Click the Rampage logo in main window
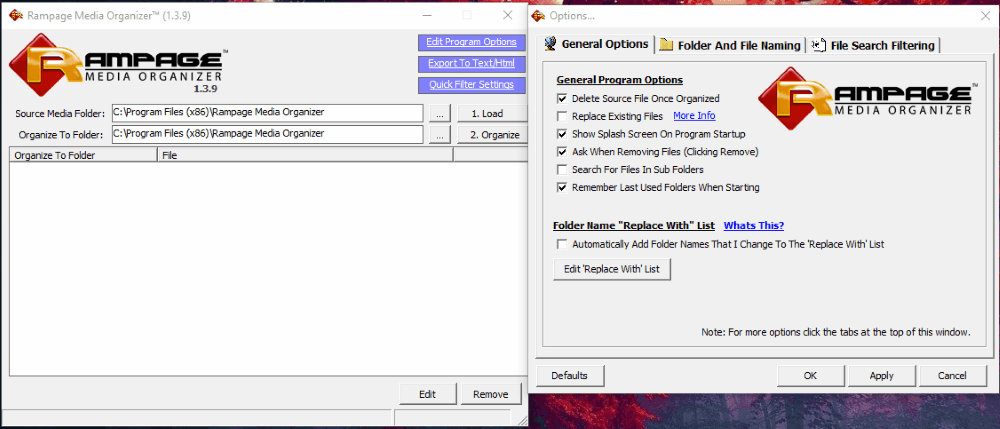Viewport: 1000px width, 429px height. 119,64
